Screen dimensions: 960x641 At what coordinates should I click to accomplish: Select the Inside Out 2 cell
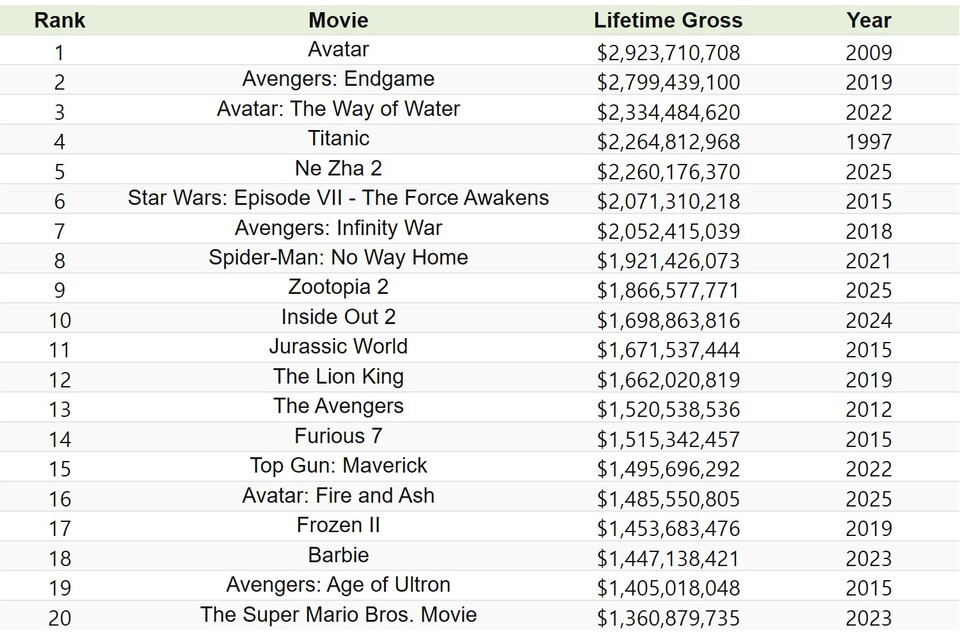(338, 317)
